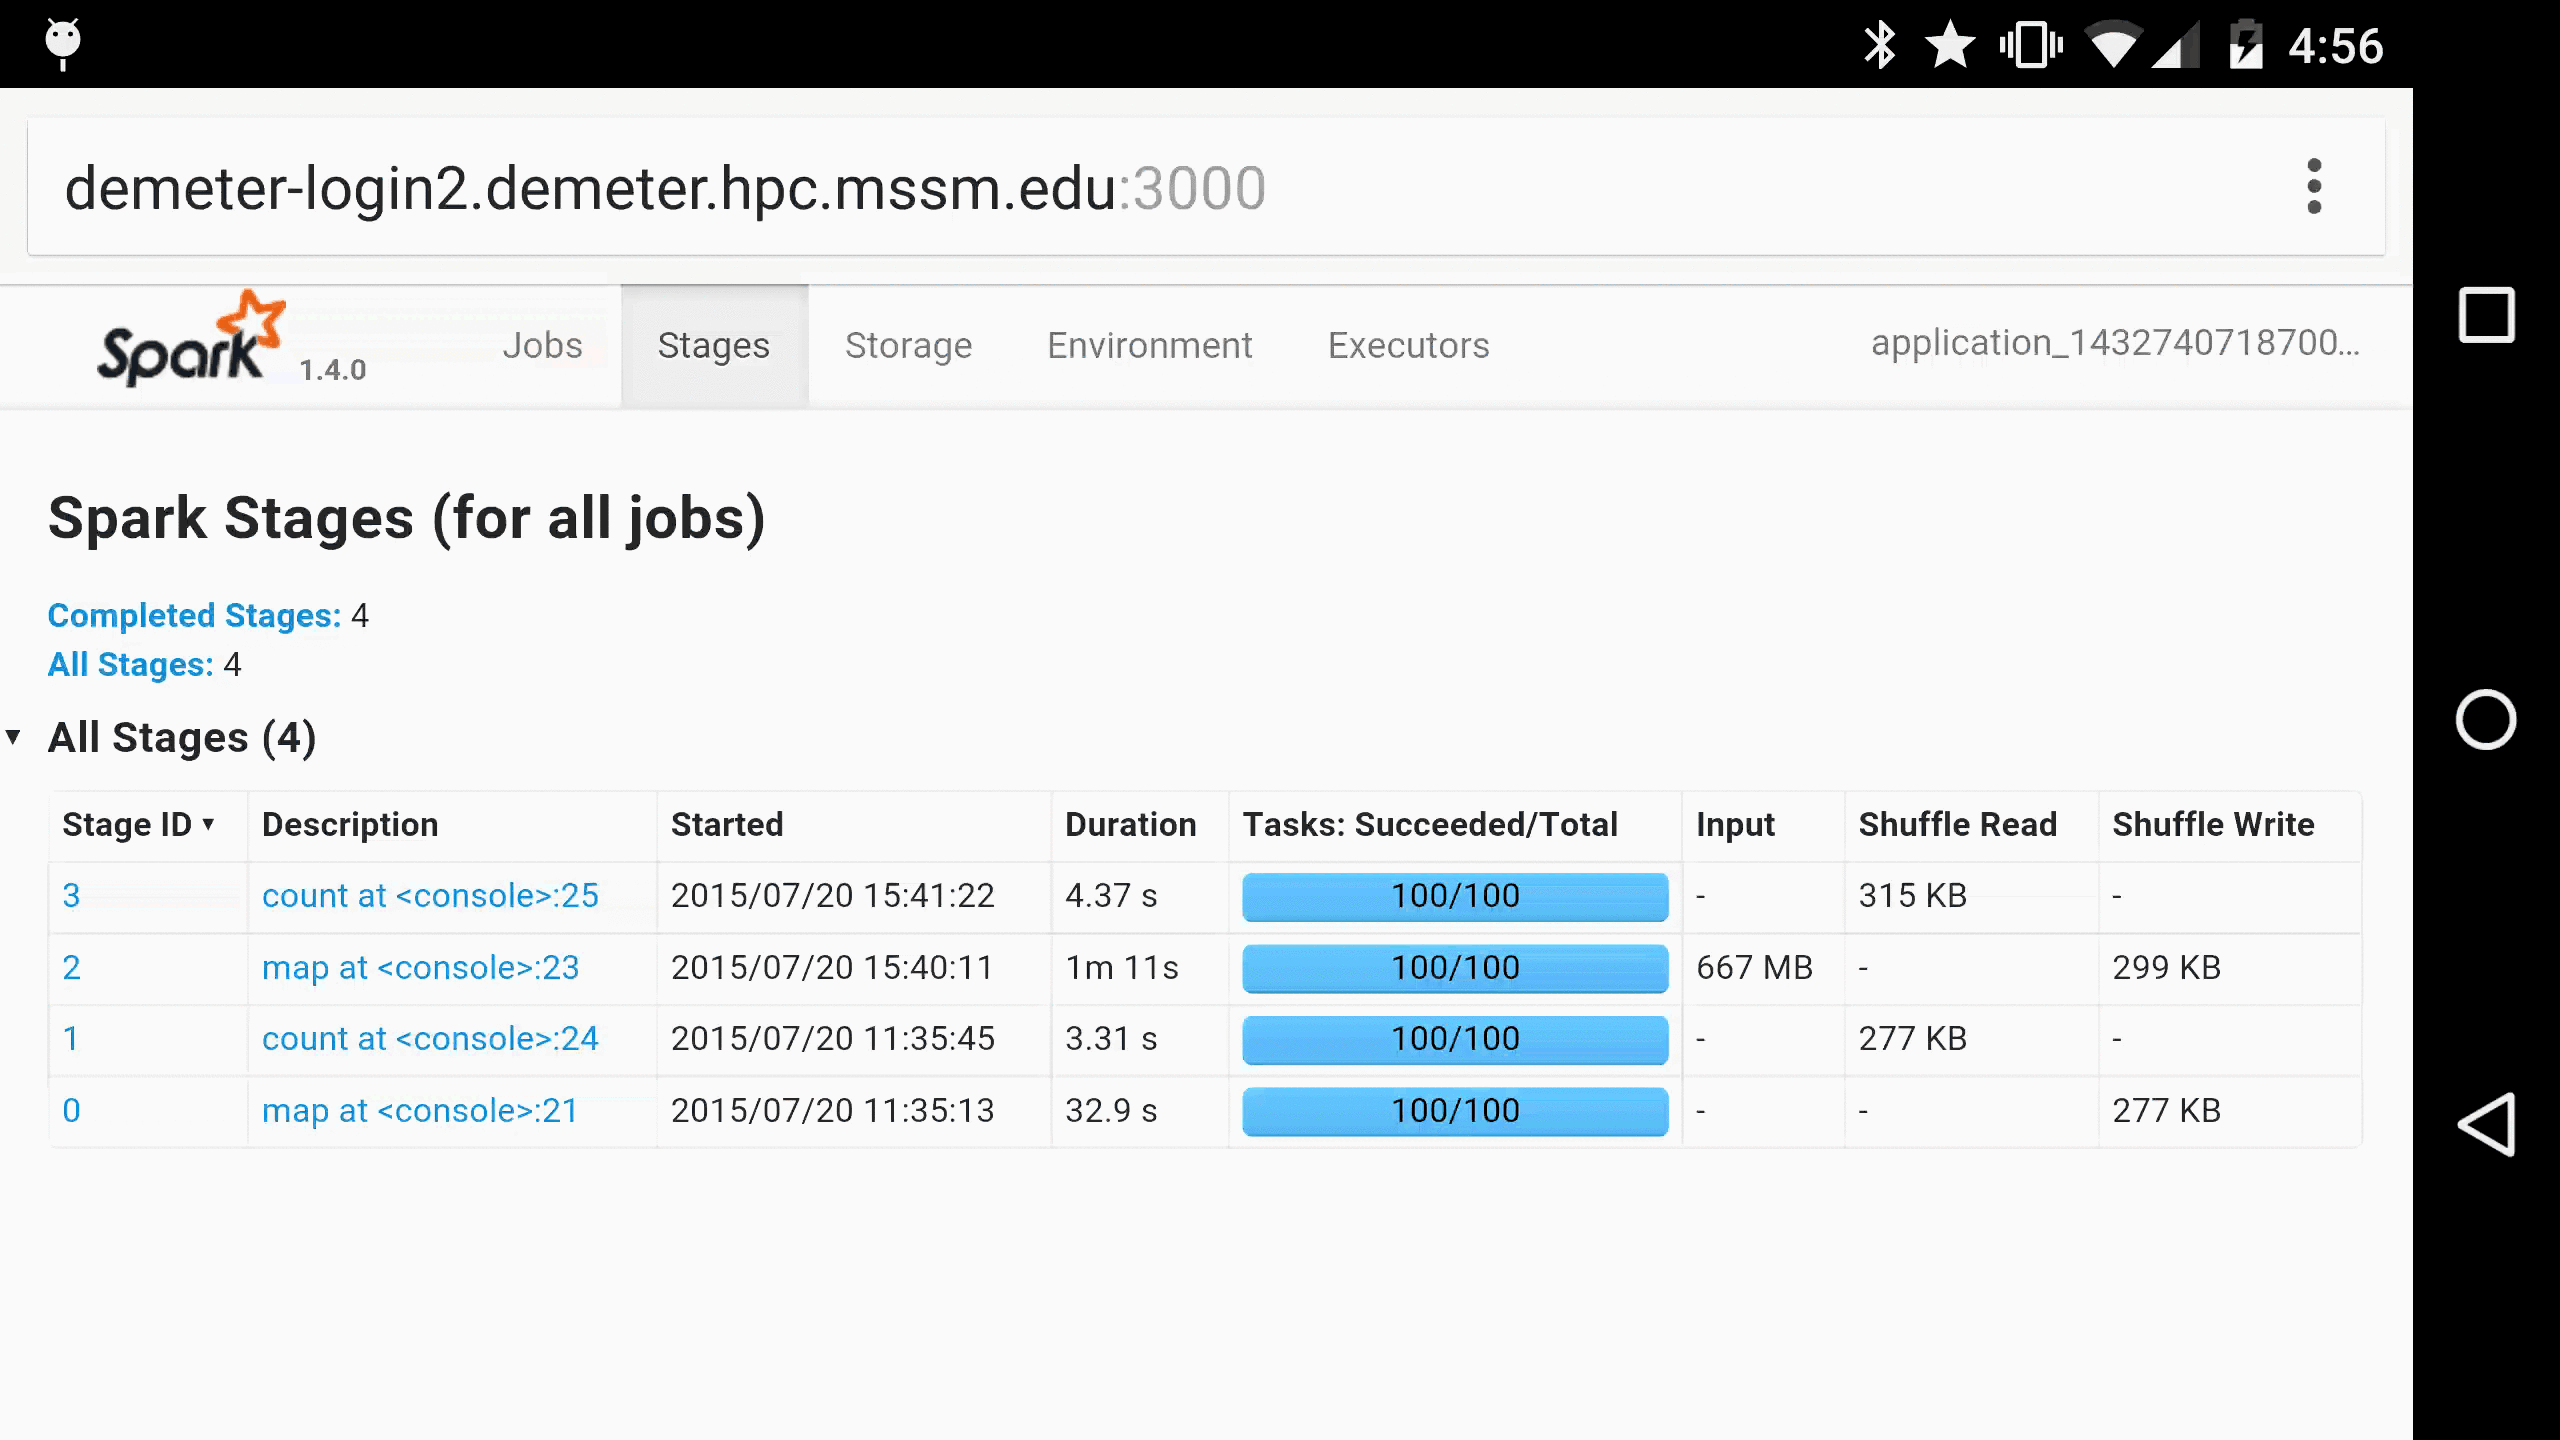Open the Environment tab

[1149, 345]
